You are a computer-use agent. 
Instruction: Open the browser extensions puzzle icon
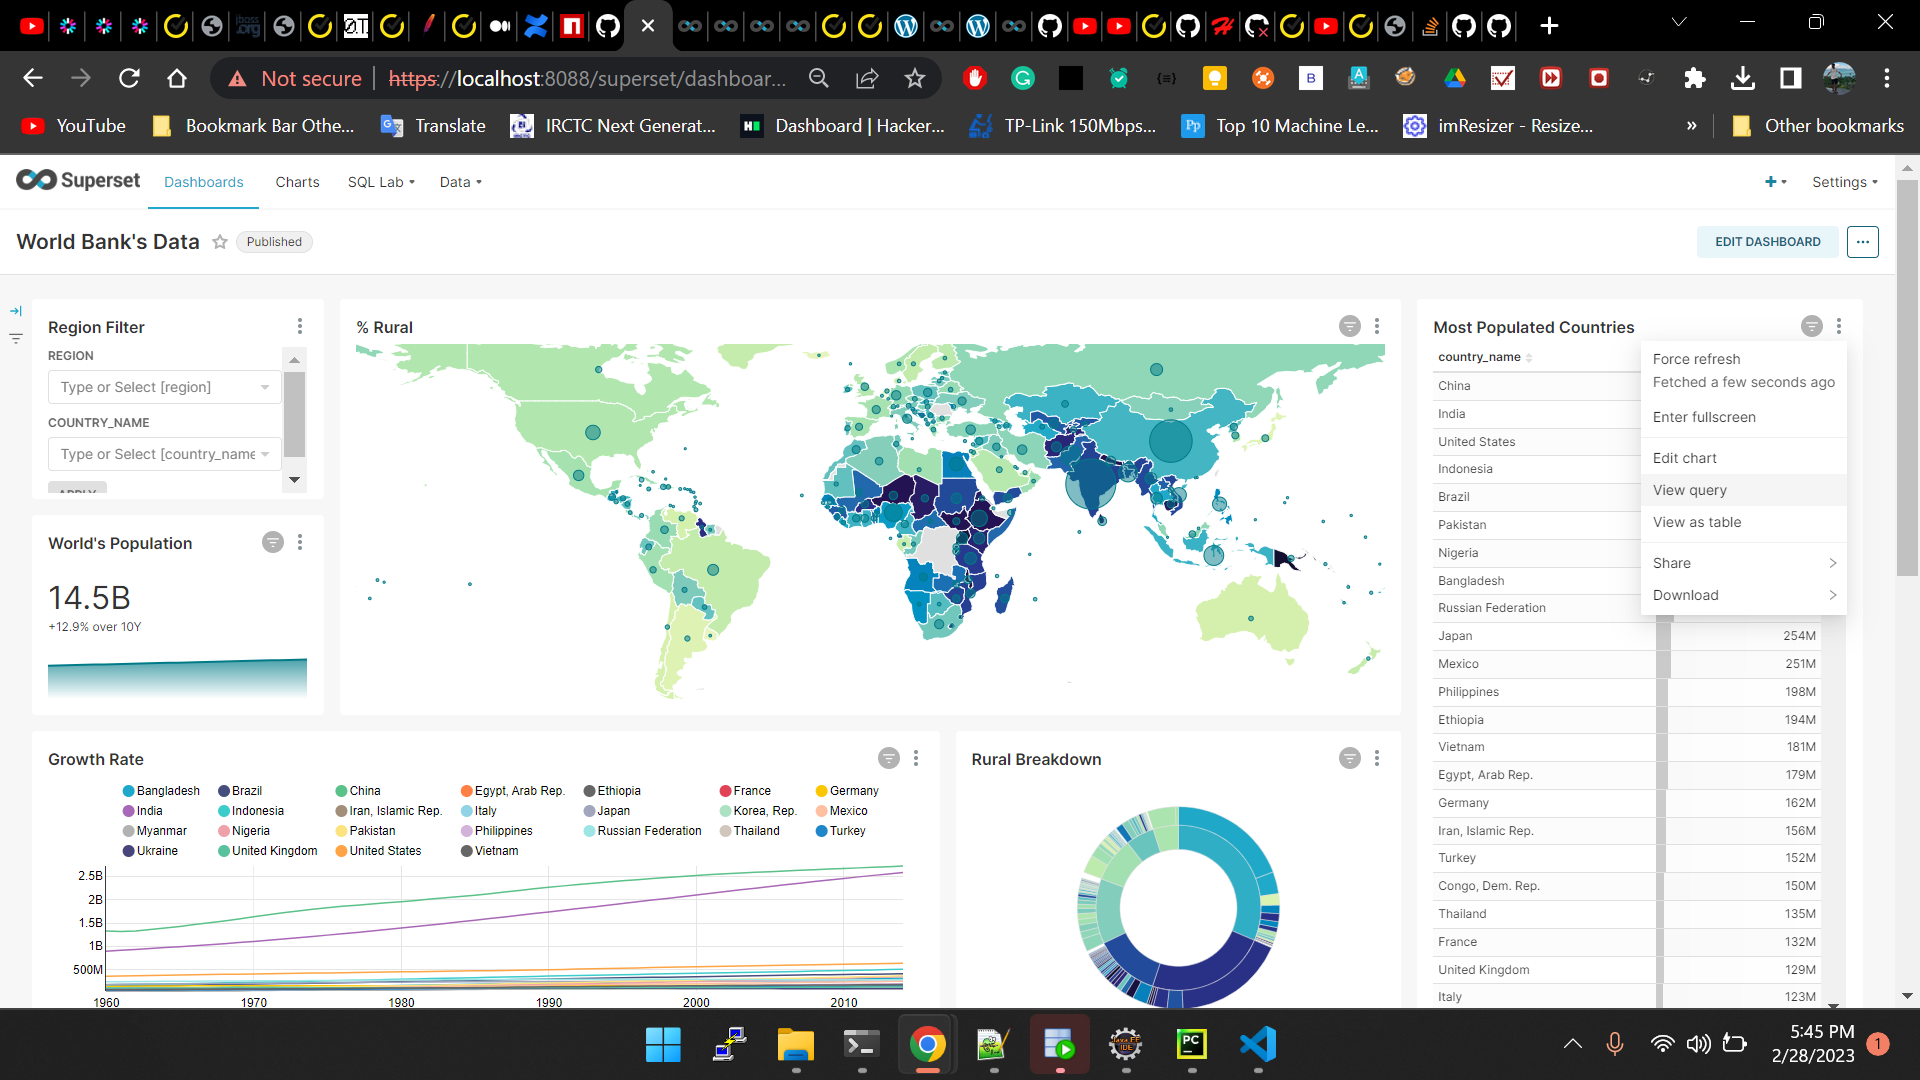(x=1694, y=78)
